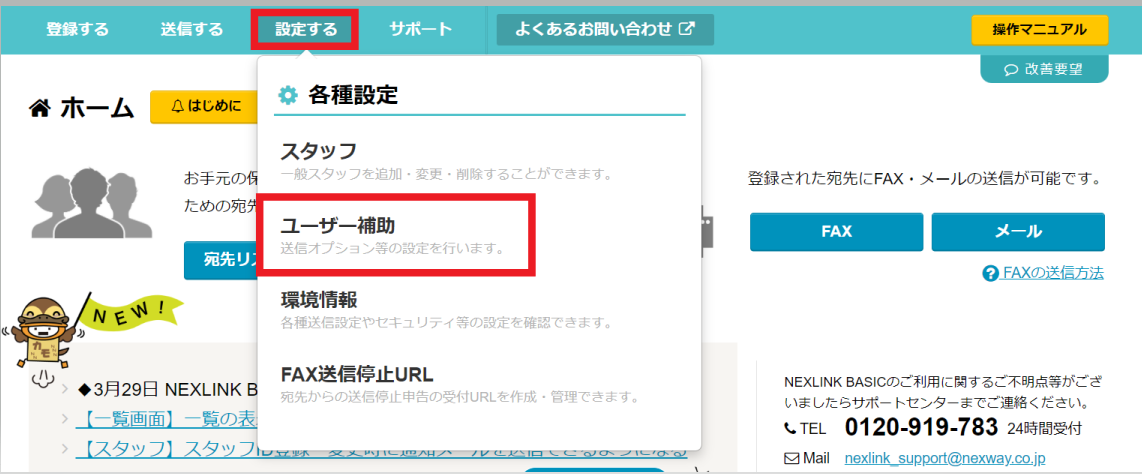Click 各種送信設定やセキュリティ等 description text

pos(445,322)
